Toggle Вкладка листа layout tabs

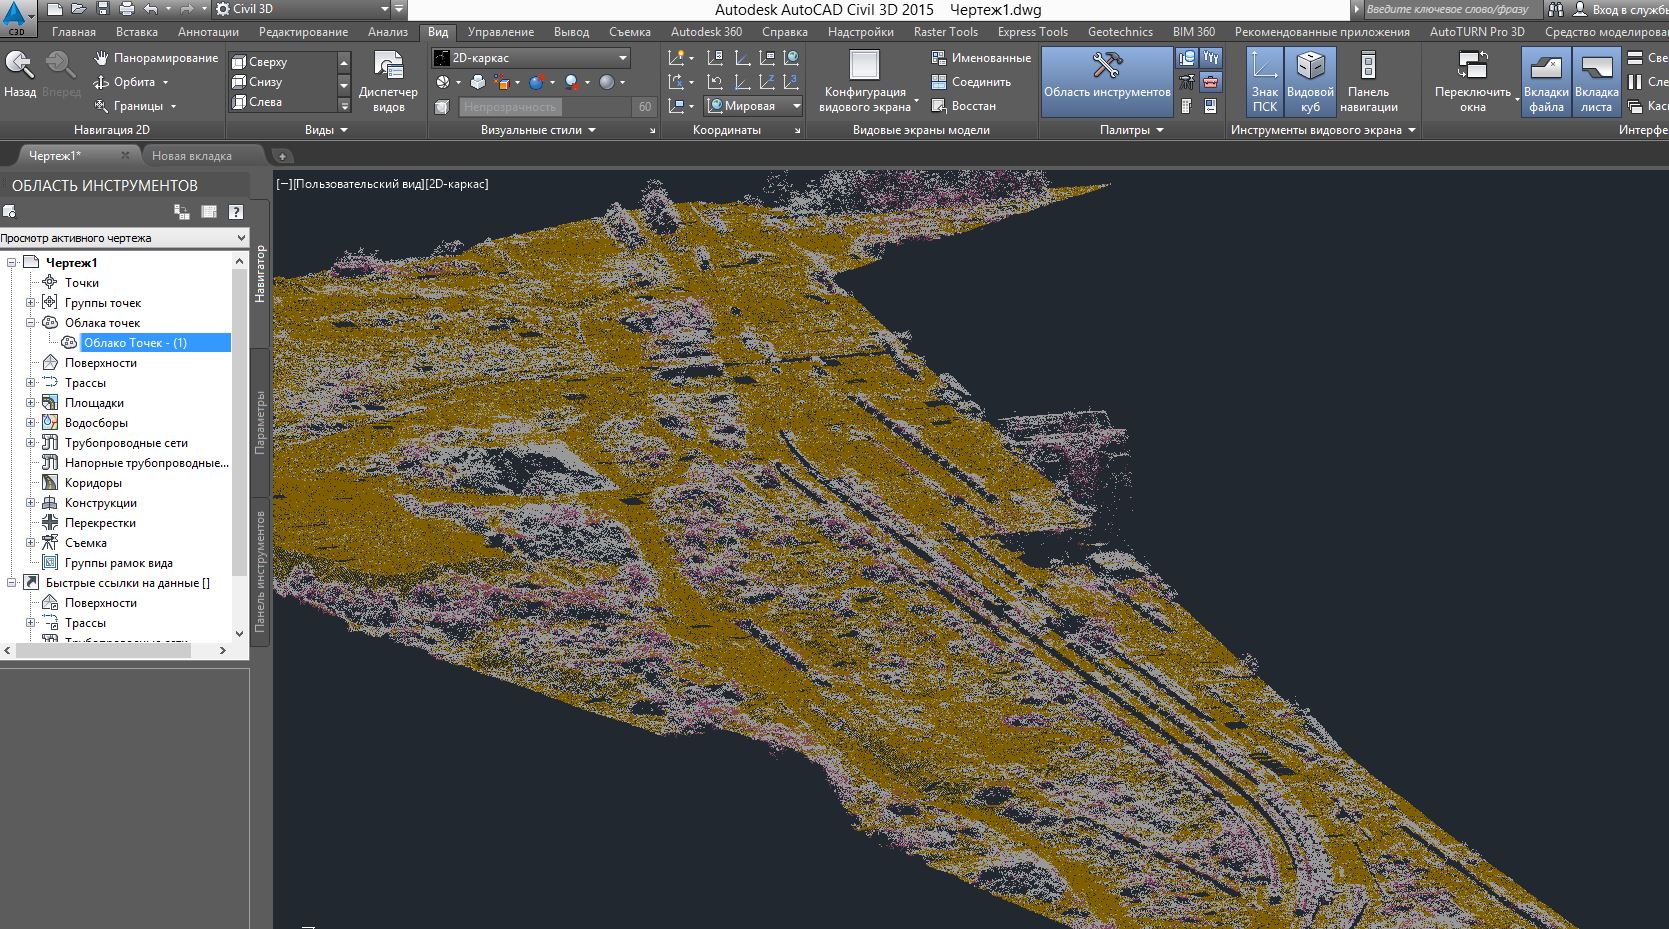tap(1596, 82)
